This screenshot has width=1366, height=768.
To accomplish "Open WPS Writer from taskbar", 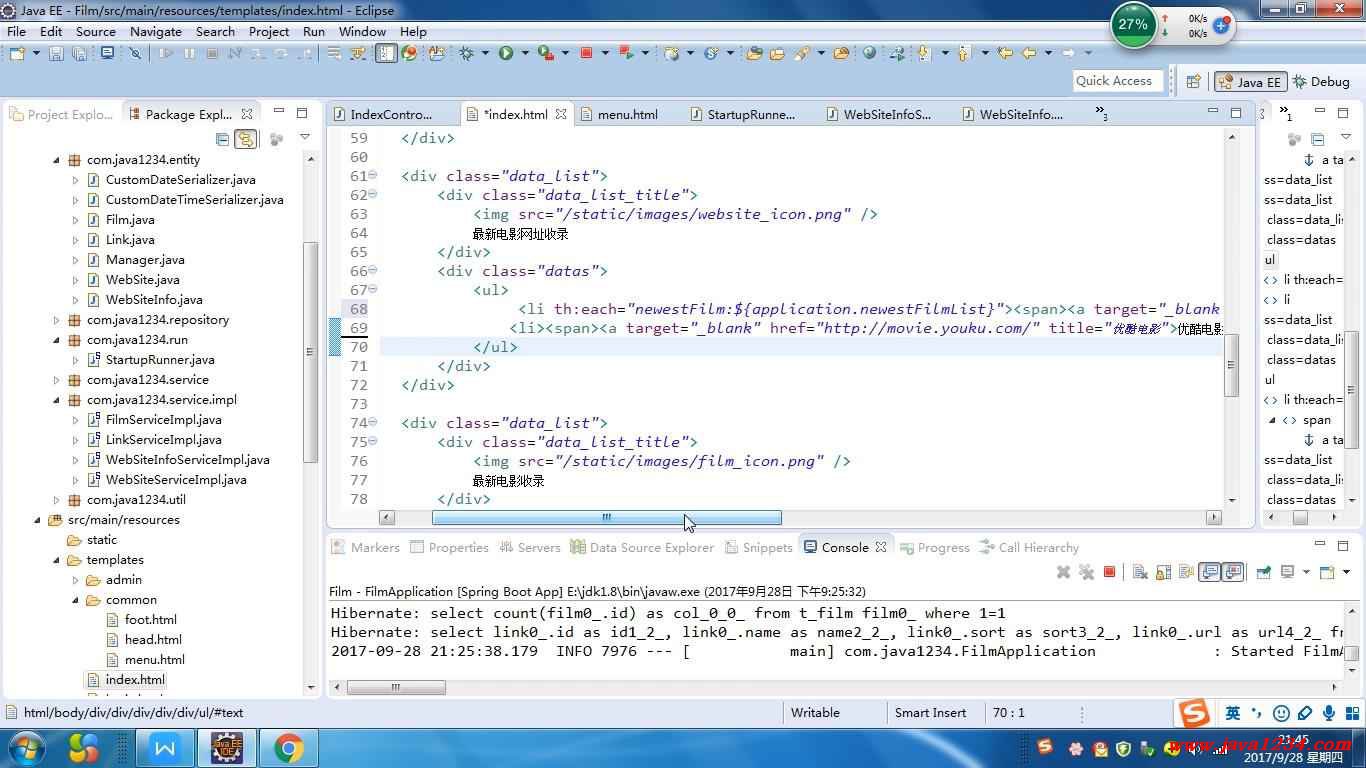I will coord(165,747).
